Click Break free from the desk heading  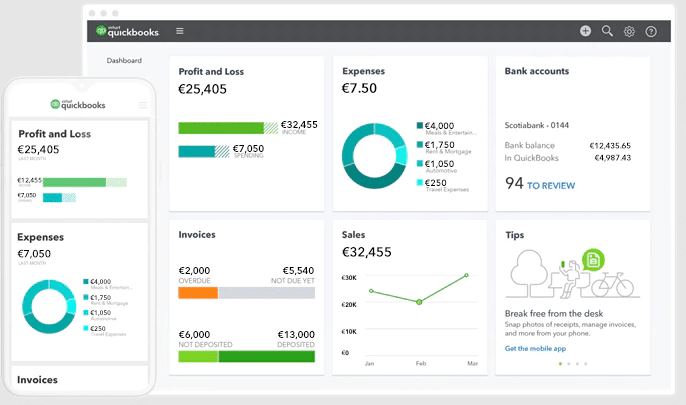click(553, 314)
